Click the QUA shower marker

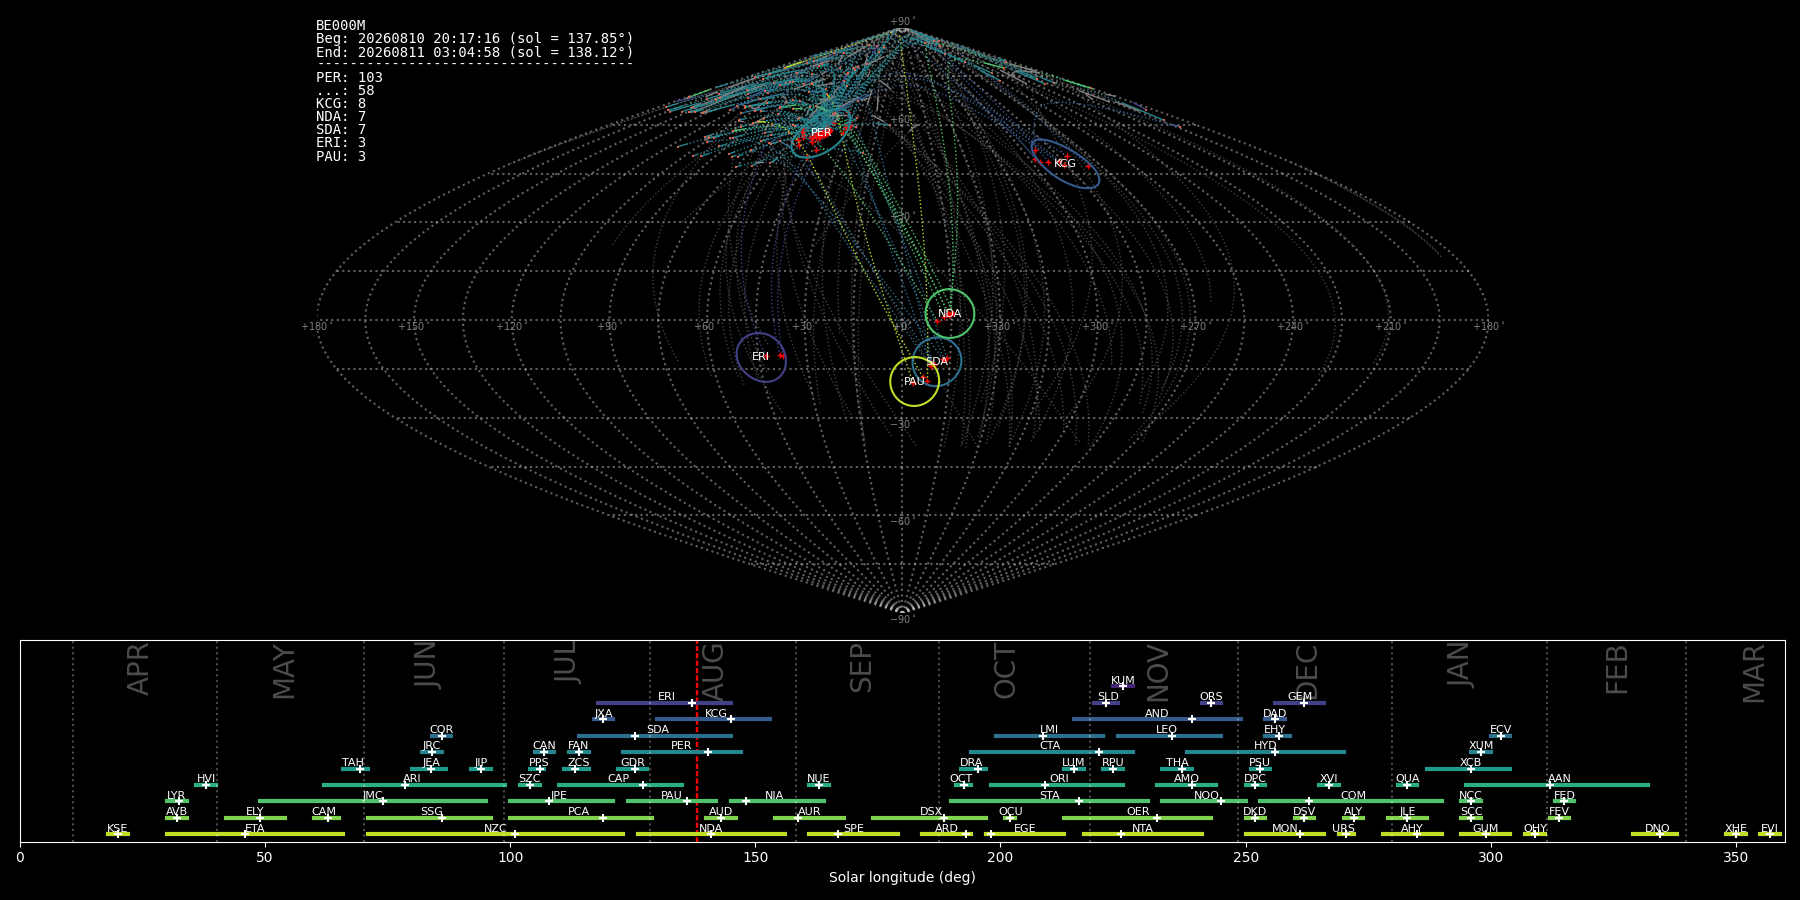coord(1407,785)
